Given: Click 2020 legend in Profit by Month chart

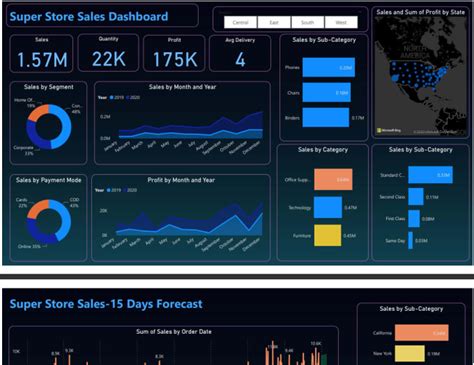Looking at the screenshot, I should [130, 190].
